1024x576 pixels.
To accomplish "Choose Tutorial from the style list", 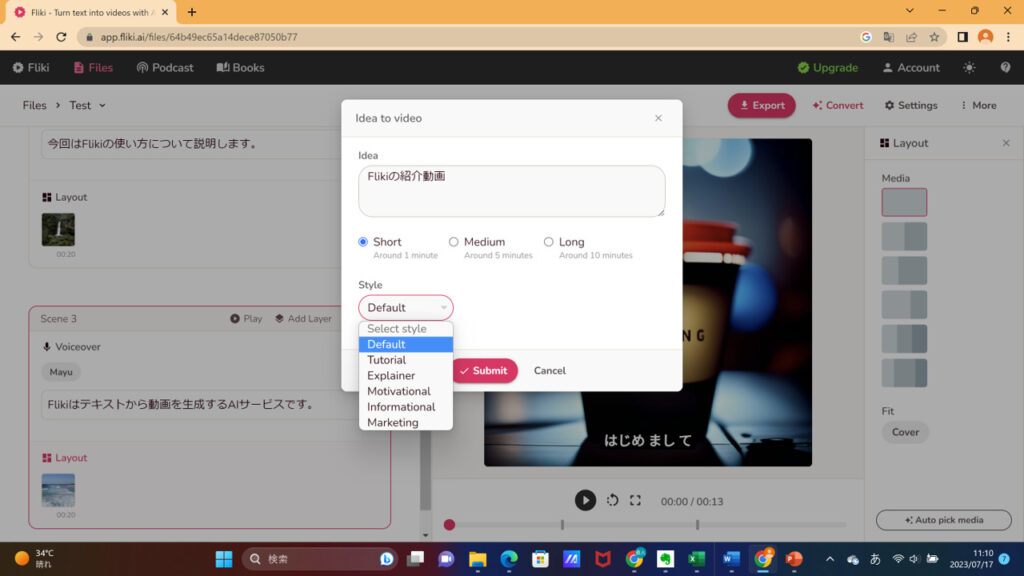I will click(x=406, y=360).
